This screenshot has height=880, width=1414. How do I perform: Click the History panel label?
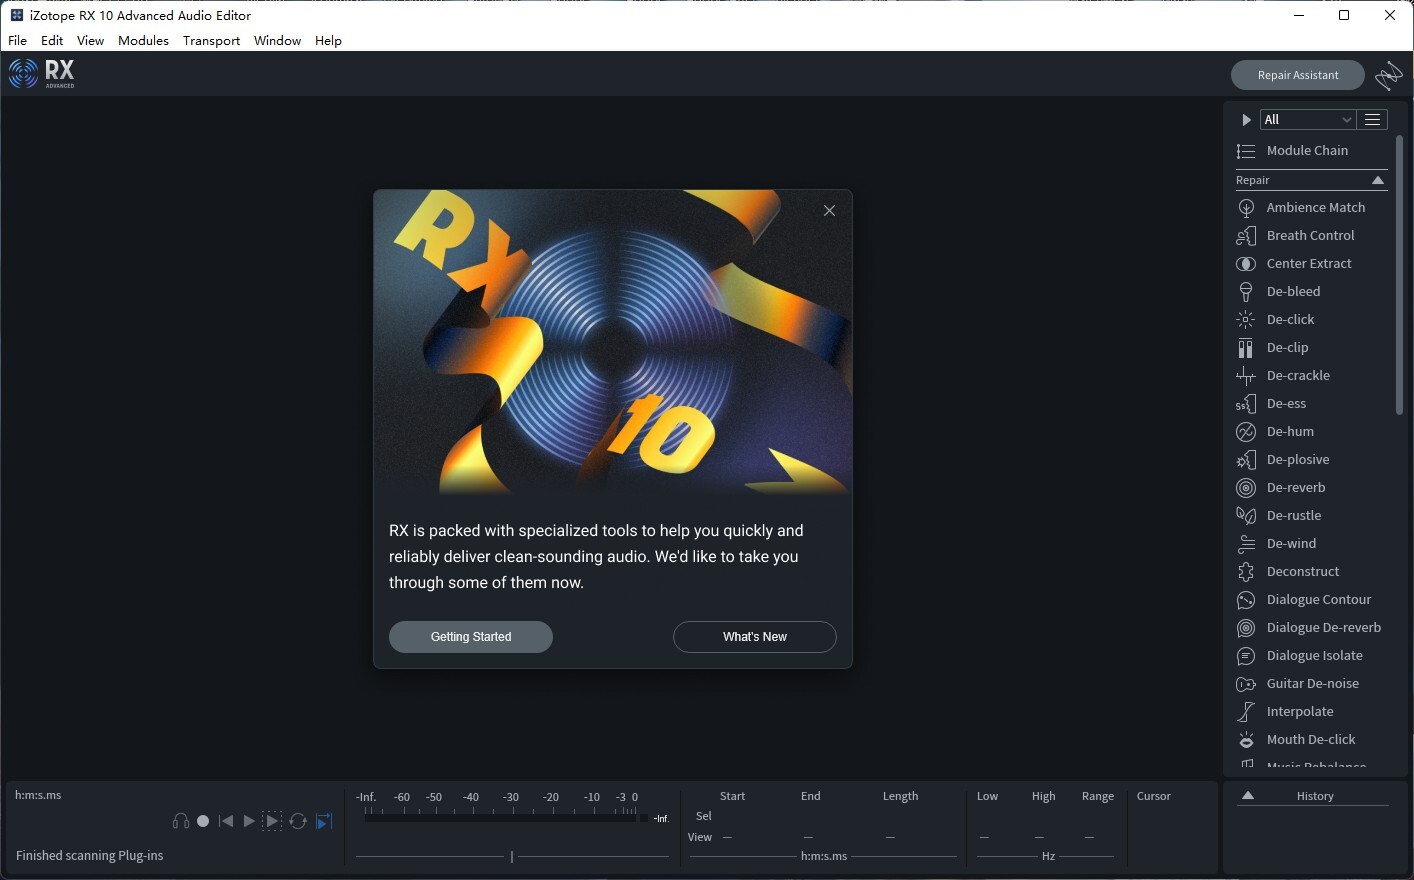1315,797
